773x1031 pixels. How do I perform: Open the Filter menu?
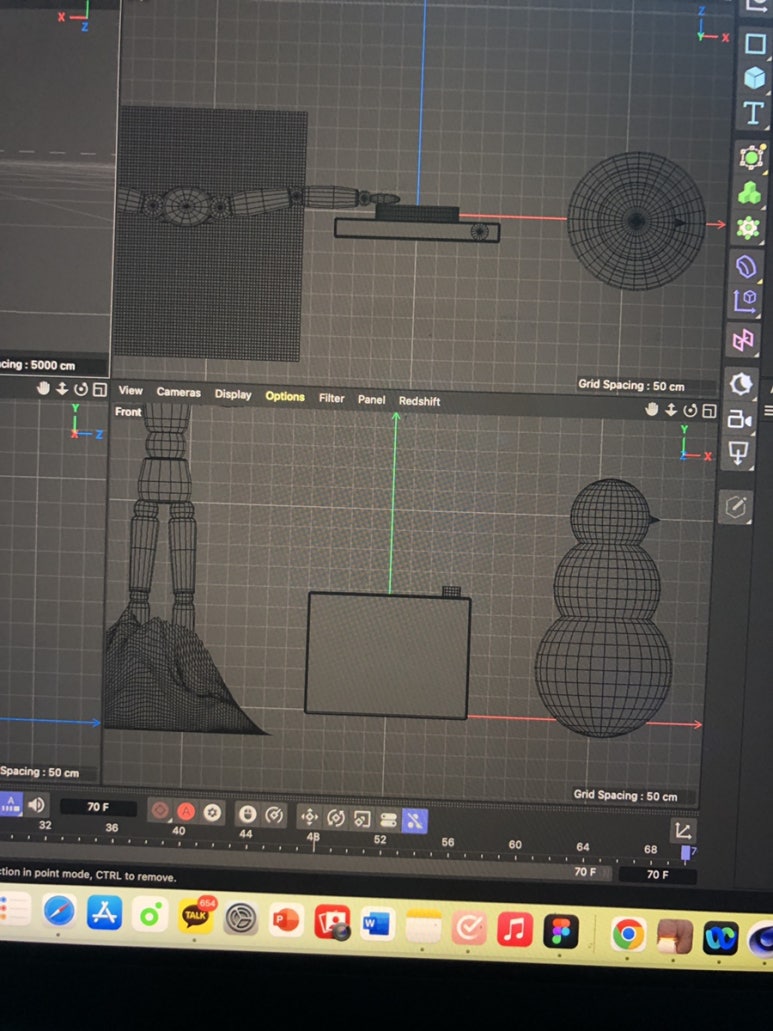(x=331, y=398)
